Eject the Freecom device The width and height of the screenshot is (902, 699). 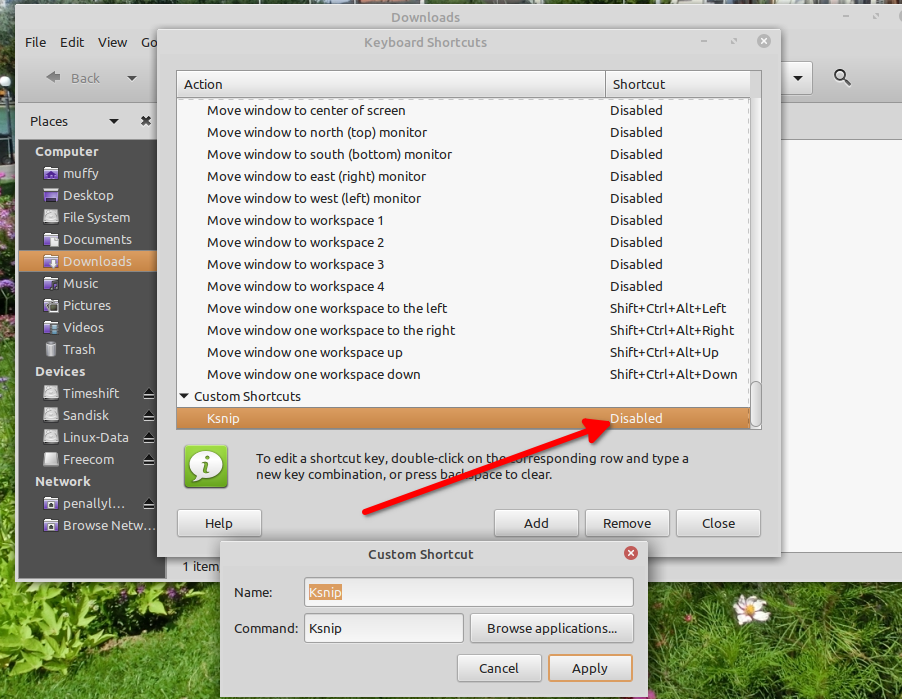(148, 460)
